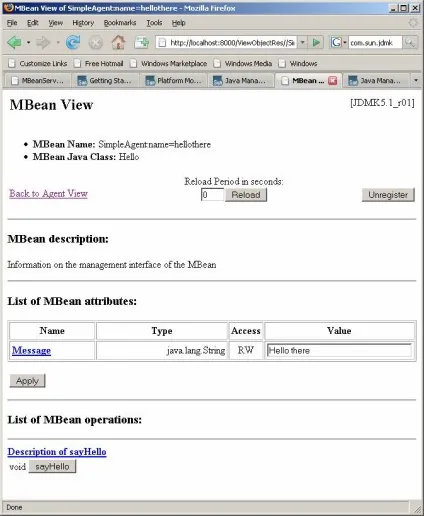
Task: Switch to first Java Mana... tab
Action: 241,81
